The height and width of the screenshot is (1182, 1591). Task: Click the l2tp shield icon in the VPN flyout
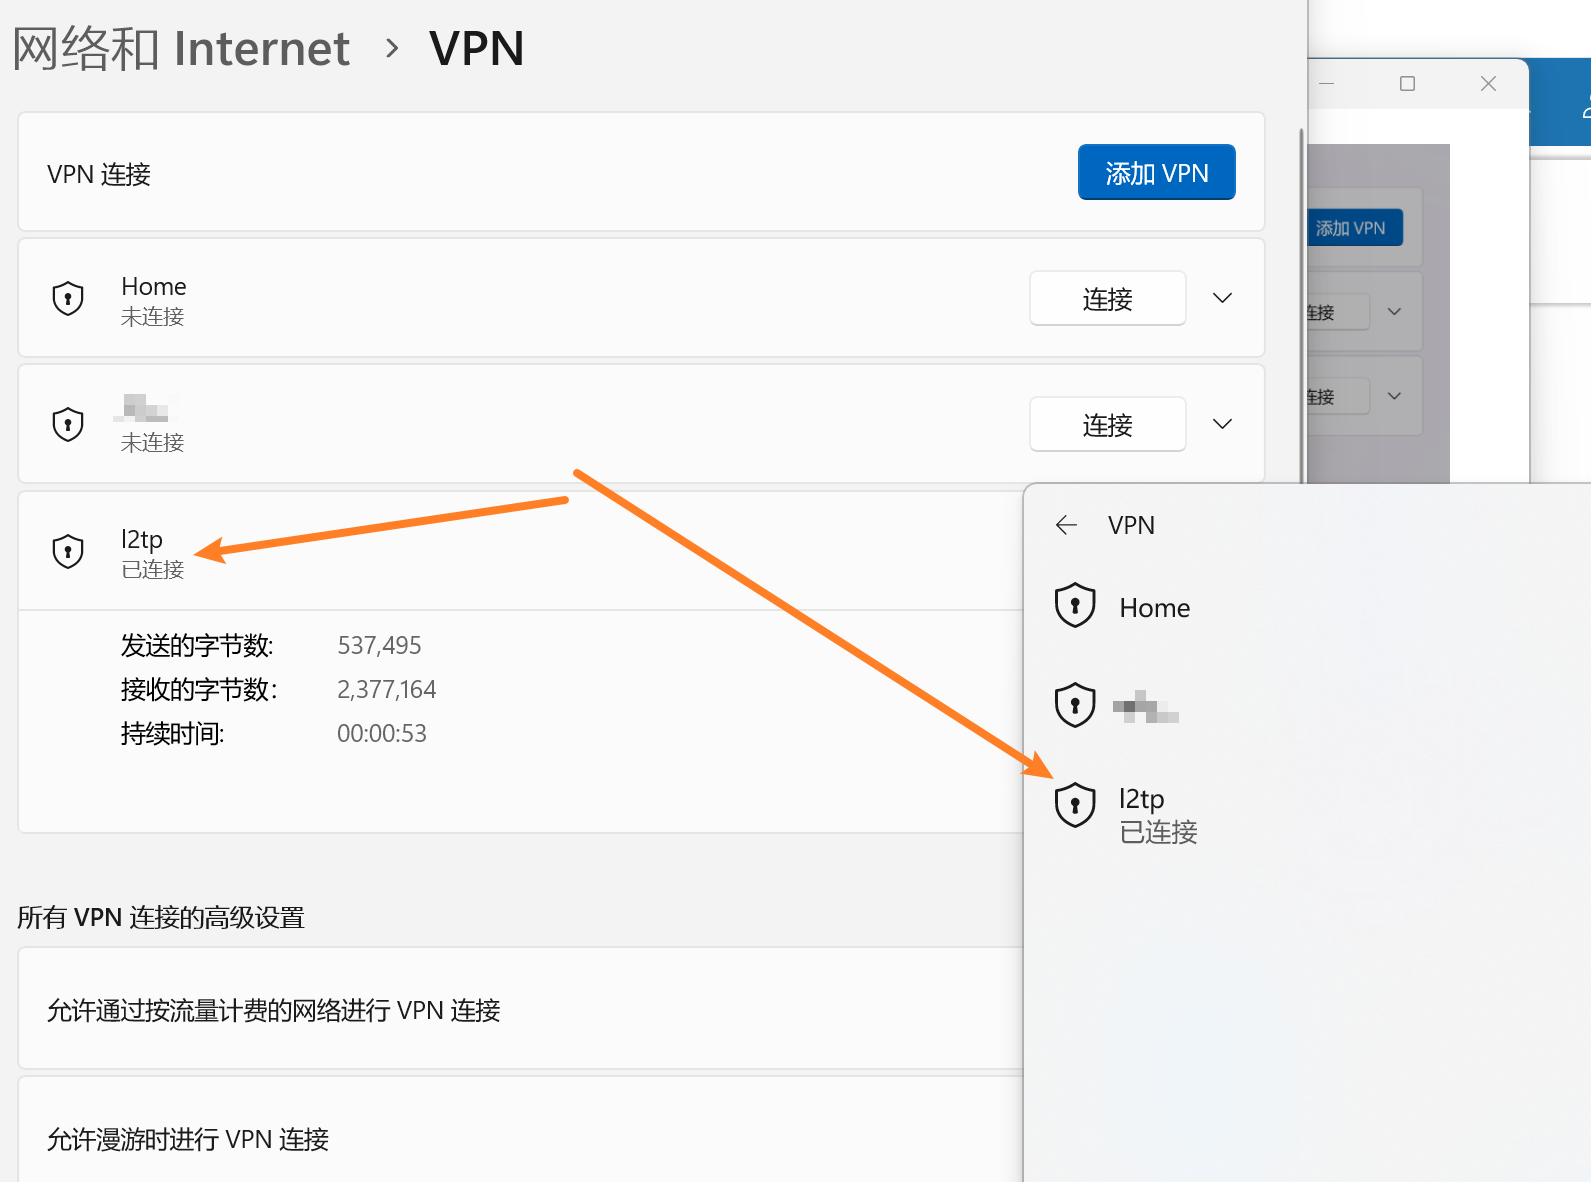[x=1075, y=805]
